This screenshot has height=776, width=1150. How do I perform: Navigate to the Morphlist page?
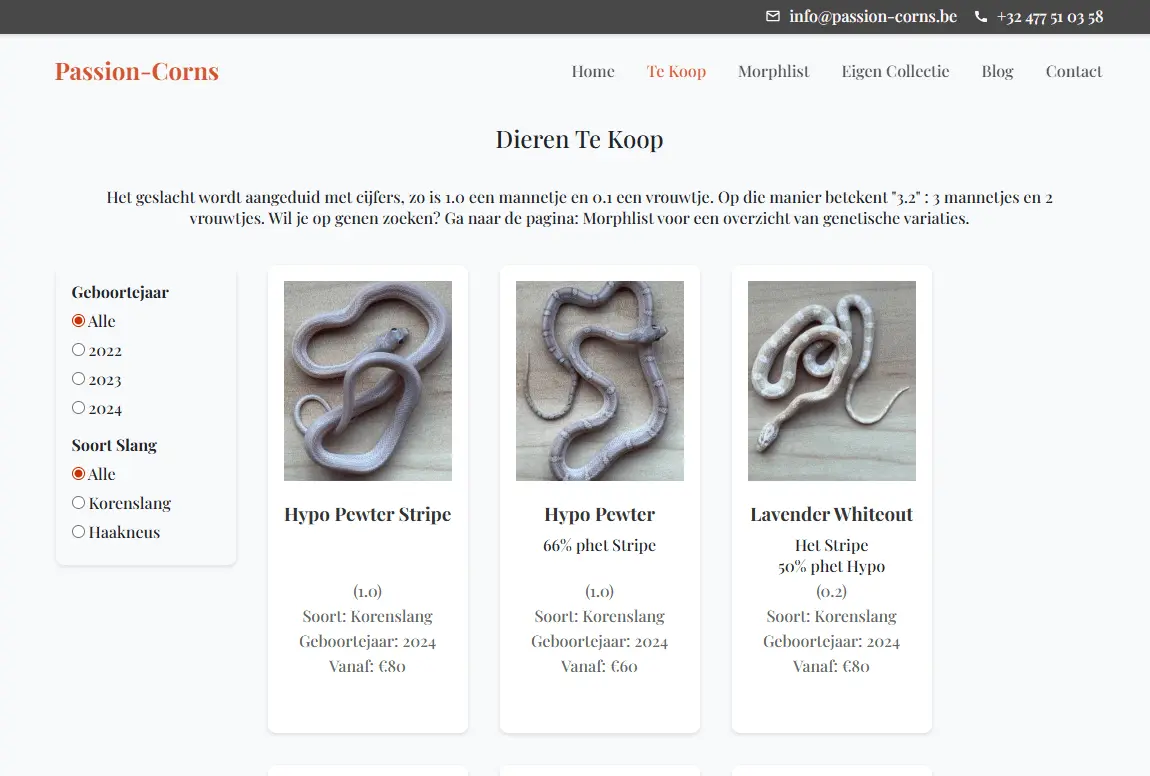(773, 71)
